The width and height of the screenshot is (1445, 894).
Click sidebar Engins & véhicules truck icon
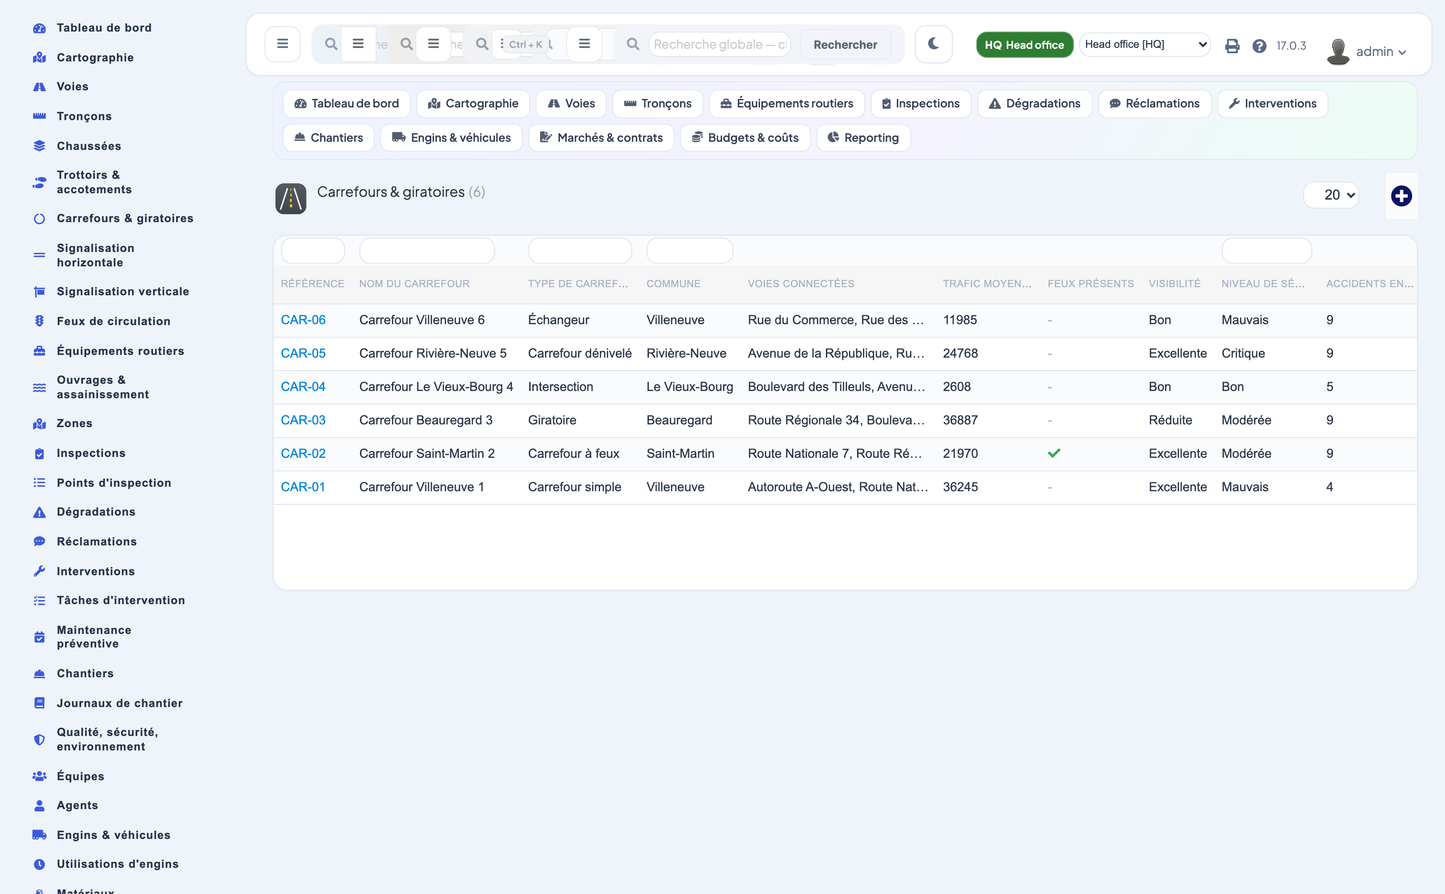click(39, 835)
